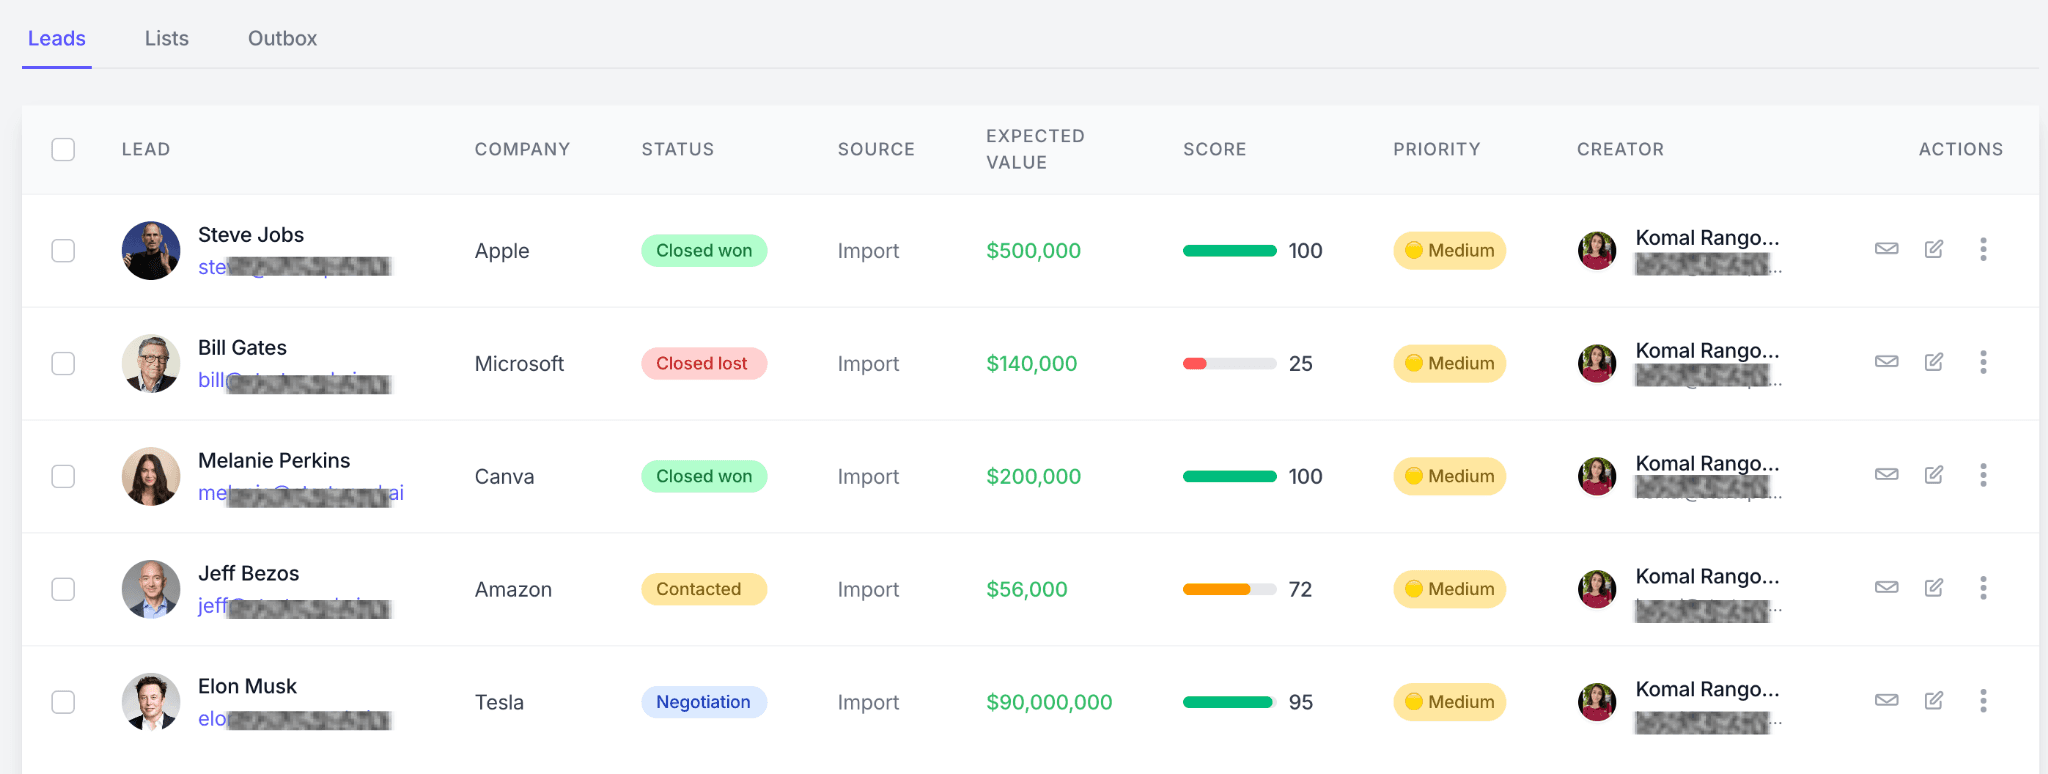Send email to Steve Jobs via envelope icon

[x=1886, y=249]
